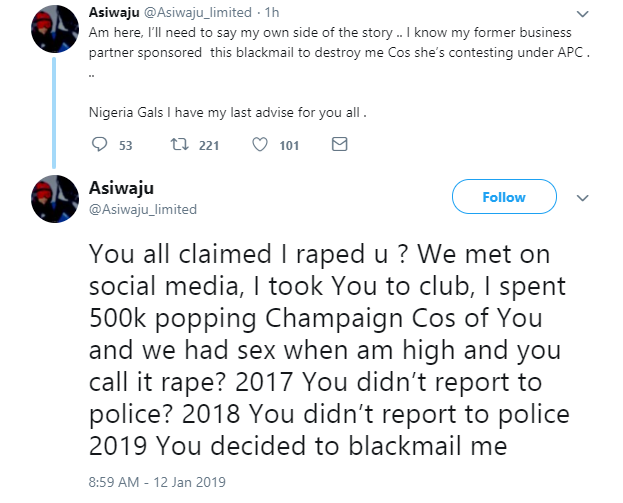Follow the Asiwaju account

coord(503,197)
